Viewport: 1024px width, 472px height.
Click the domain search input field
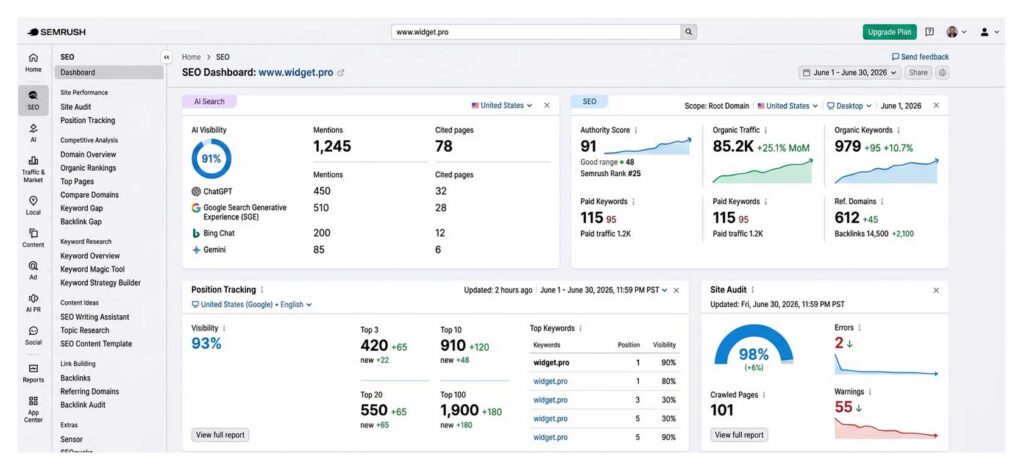point(536,32)
